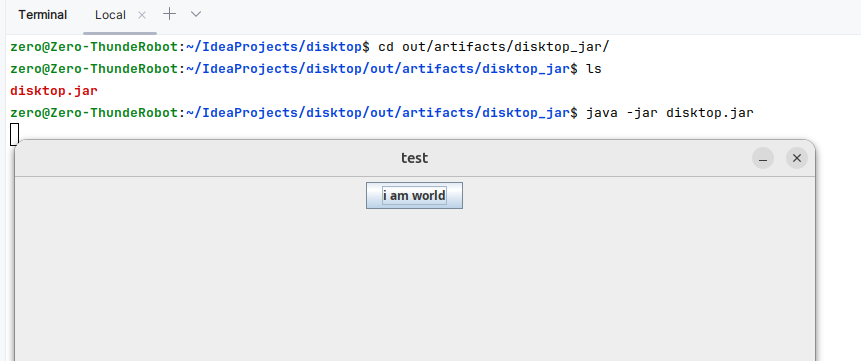Expand the terminal sessions chevron dropdown
861x361 pixels.
(x=196, y=14)
